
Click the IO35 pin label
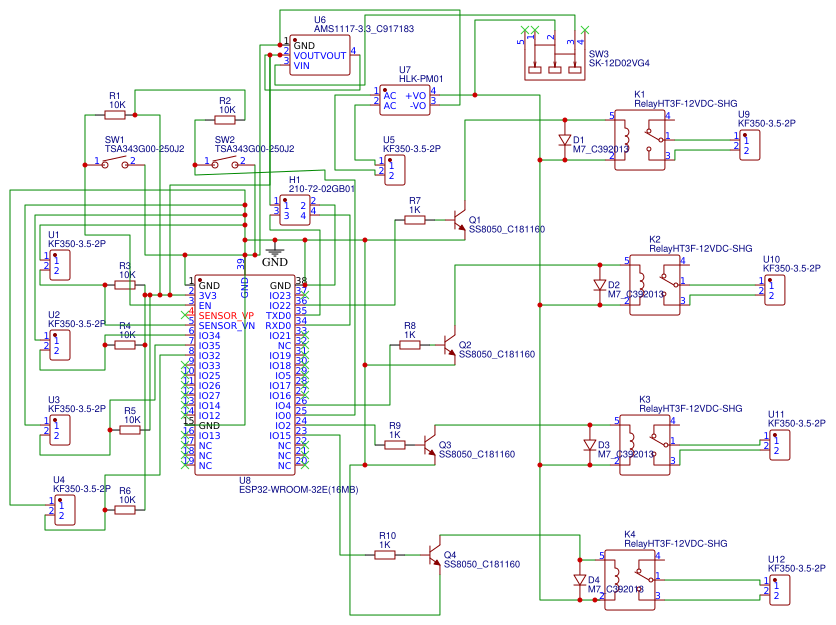coord(209,346)
